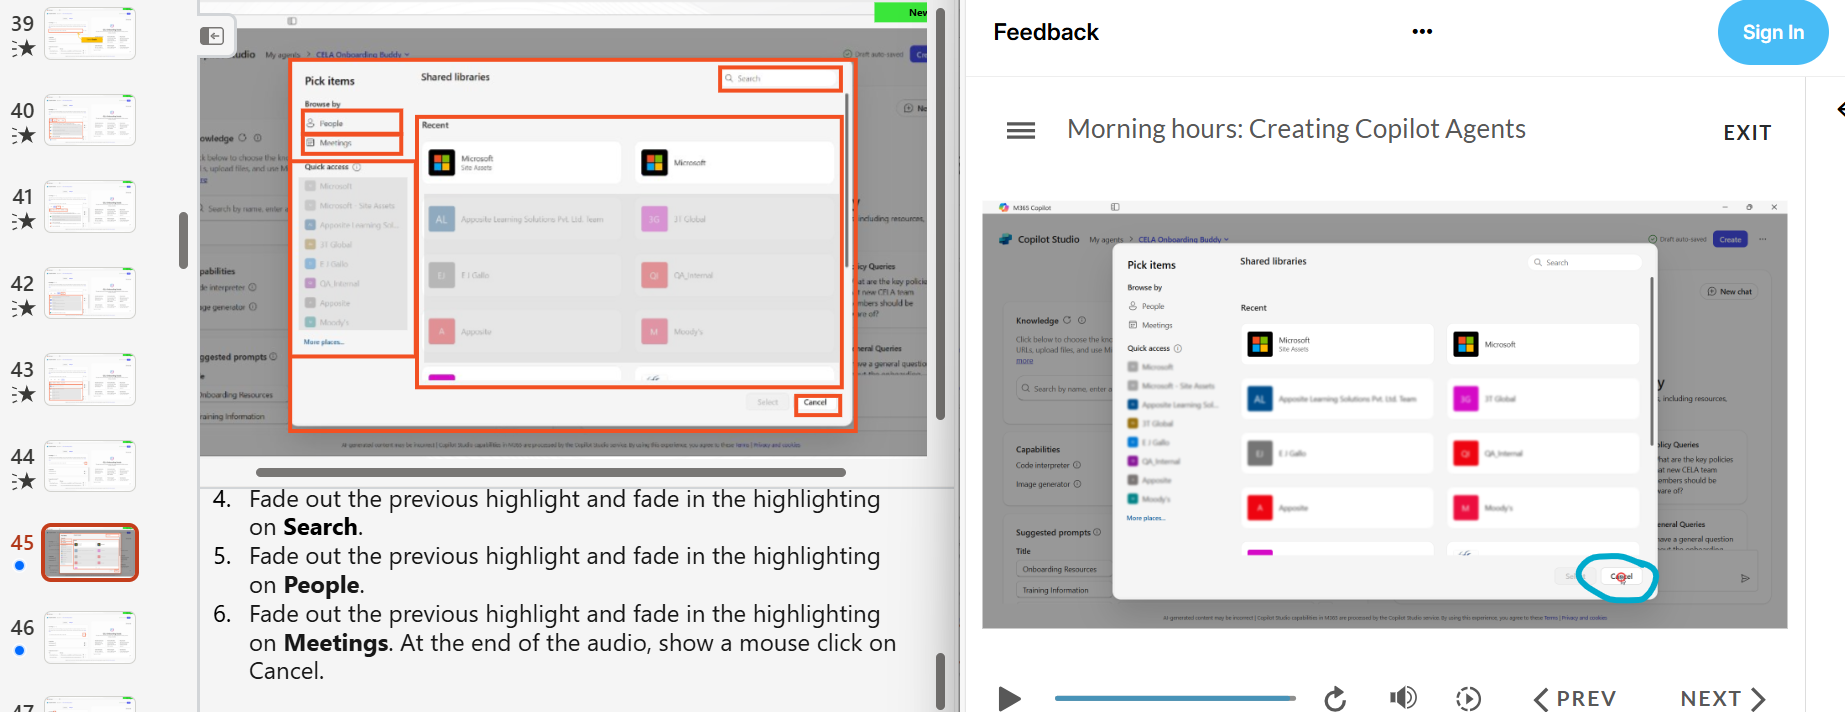Click the Feedback heading
The width and height of the screenshot is (1845, 712).
[x=1046, y=32]
